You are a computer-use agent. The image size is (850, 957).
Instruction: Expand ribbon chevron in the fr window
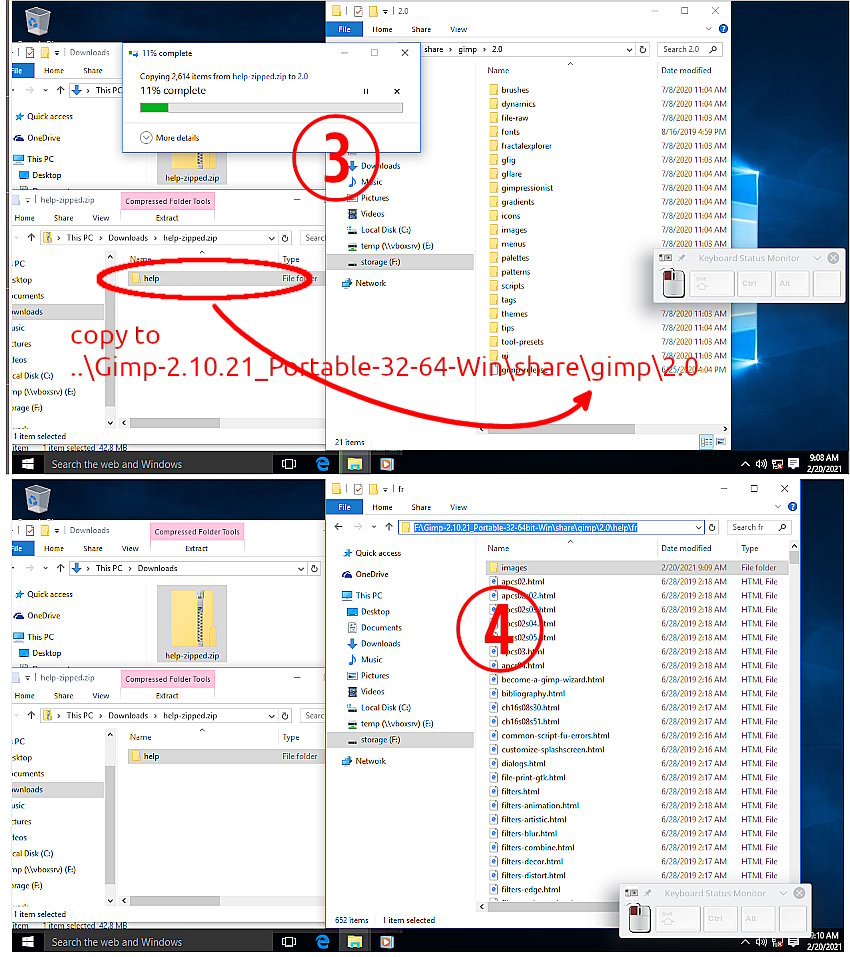(x=777, y=507)
